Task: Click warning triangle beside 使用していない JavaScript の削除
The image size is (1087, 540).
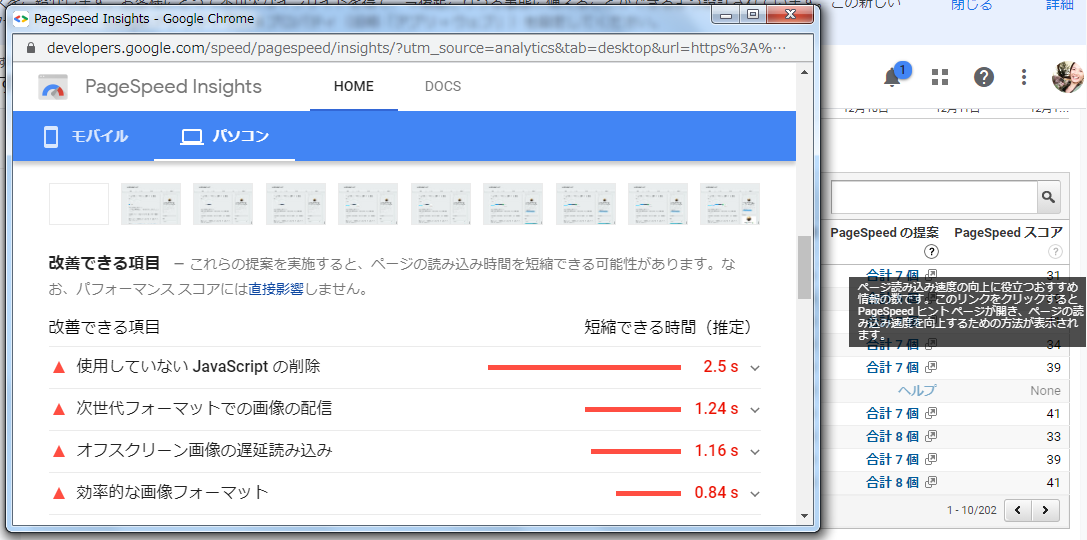Action: 59,367
